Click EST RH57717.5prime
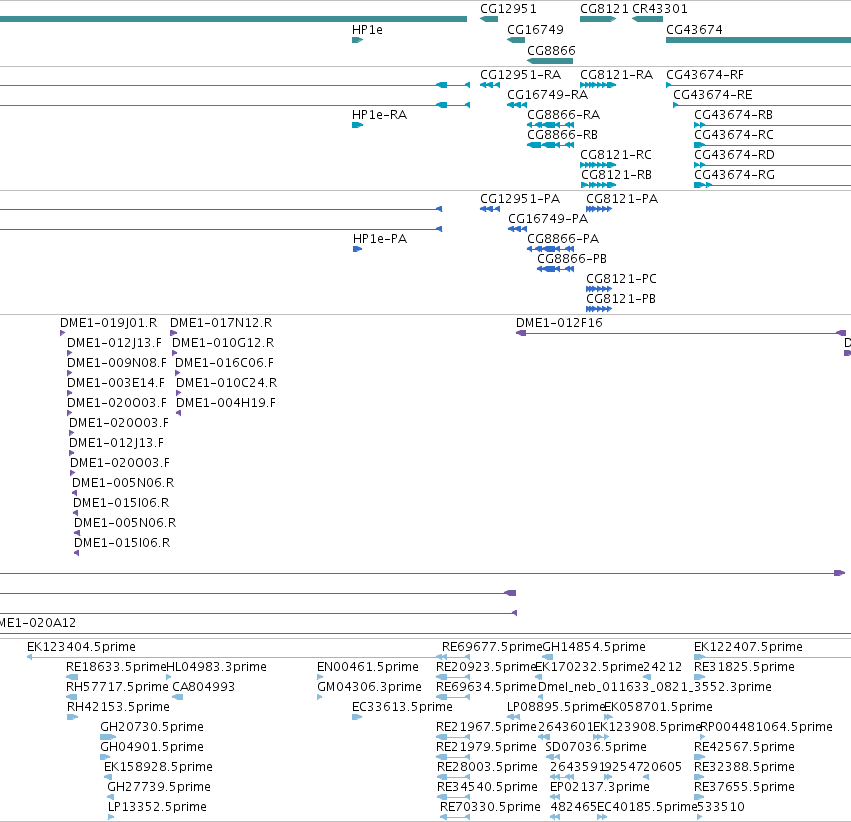 (117, 687)
